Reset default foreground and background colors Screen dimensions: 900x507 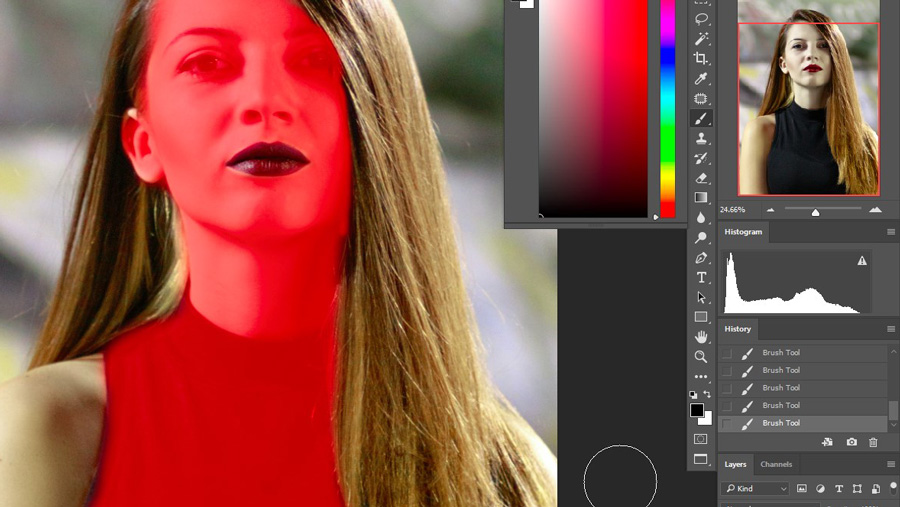[x=693, y=394]
